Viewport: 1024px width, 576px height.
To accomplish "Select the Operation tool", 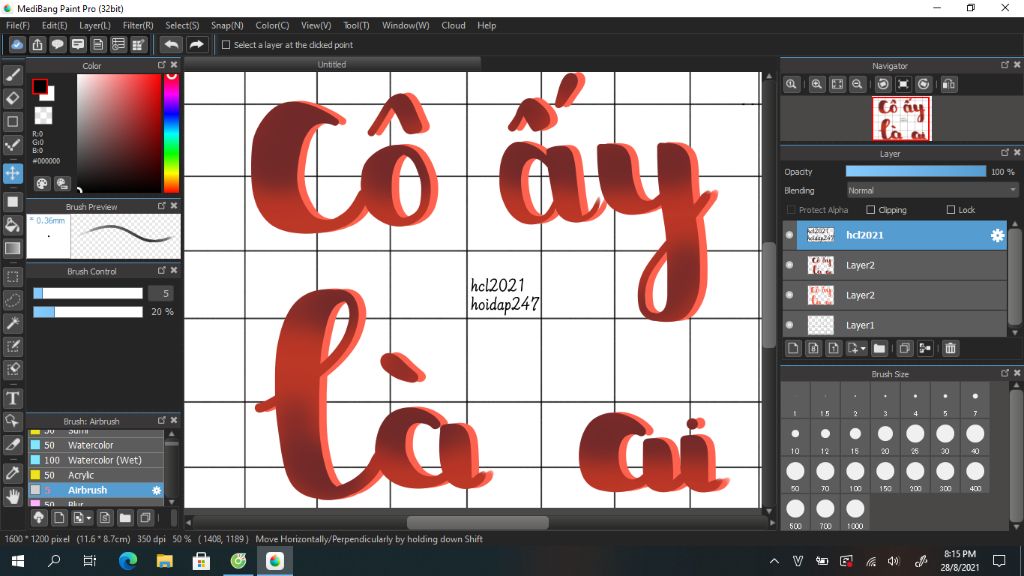I will tap(12, 421).
